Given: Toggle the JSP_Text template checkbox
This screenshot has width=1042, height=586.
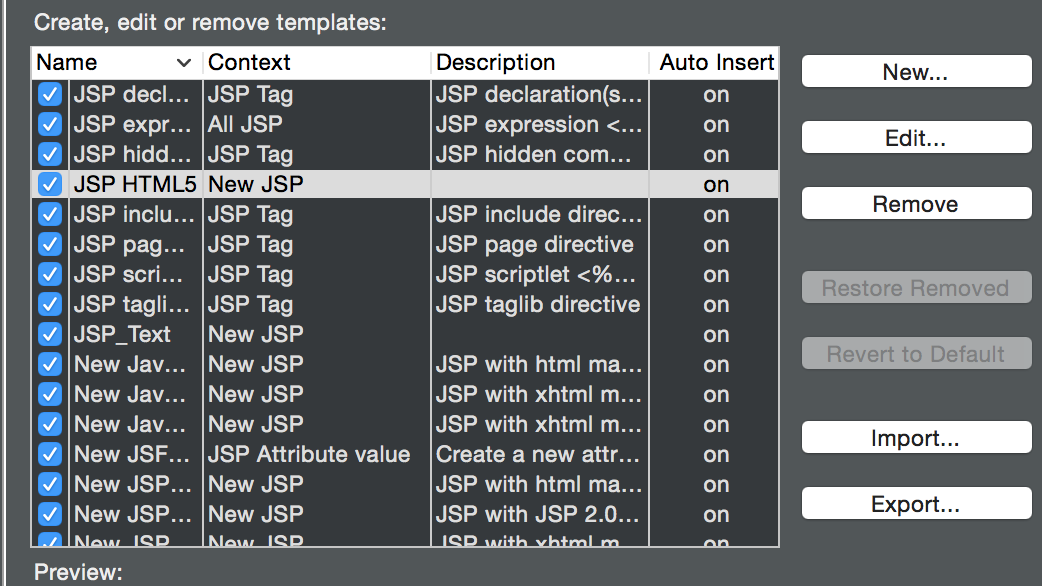Looking at the screenshot, I should pyautogui.click(x=49, y=335).
